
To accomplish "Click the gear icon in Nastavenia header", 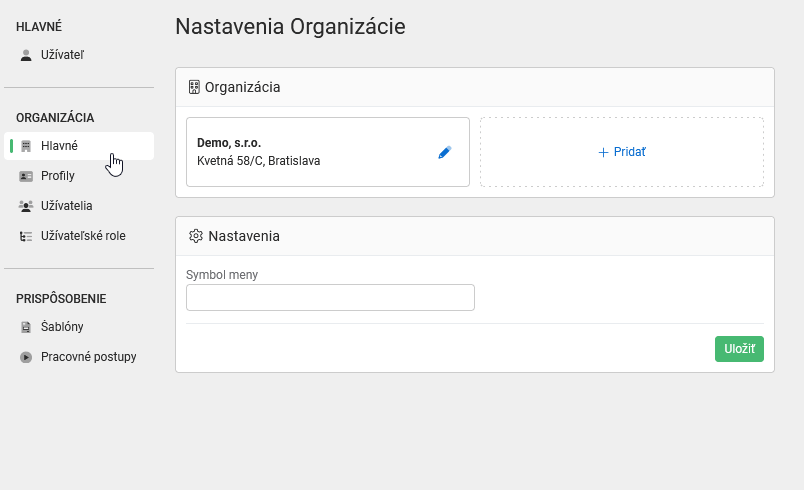I will click(x=196, y=236).
